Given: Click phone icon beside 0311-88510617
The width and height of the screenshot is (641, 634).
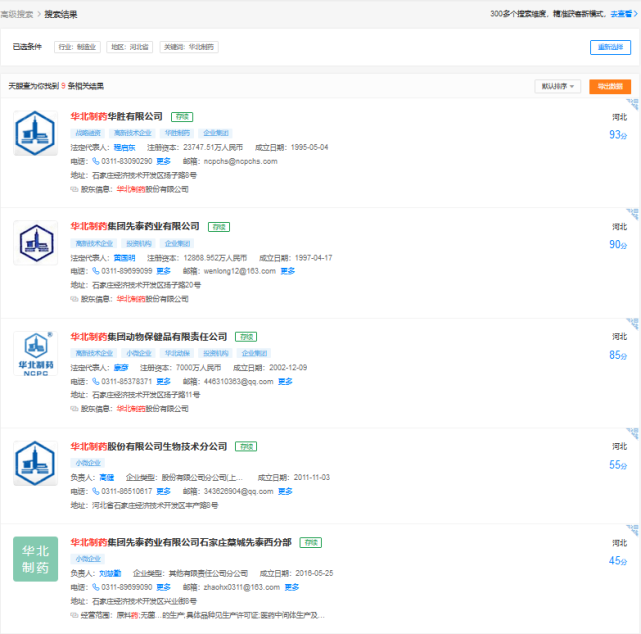Looking at the screenshot, I should [x=96, y=491].
